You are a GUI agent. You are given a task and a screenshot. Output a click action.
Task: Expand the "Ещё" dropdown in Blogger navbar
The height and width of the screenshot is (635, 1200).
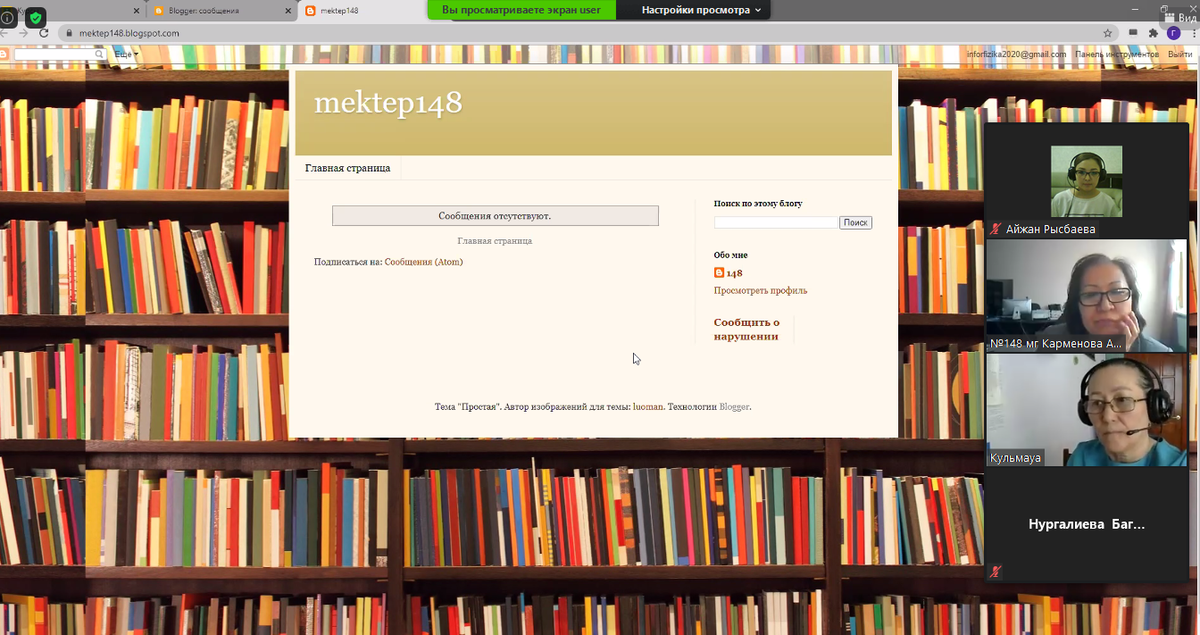124,54
